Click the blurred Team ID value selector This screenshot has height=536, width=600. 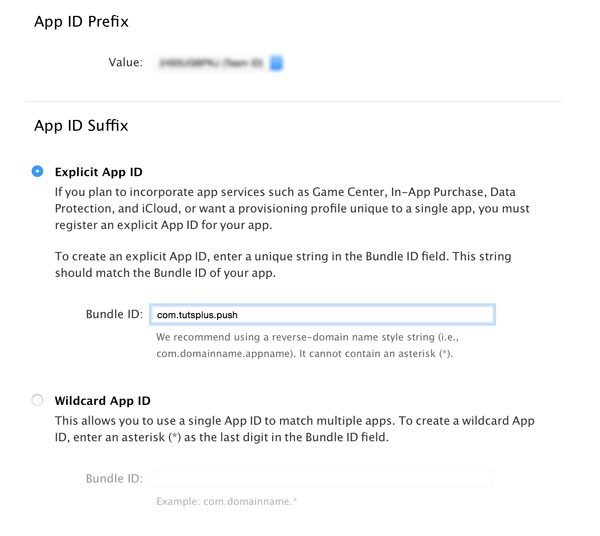tap(220, 63)
